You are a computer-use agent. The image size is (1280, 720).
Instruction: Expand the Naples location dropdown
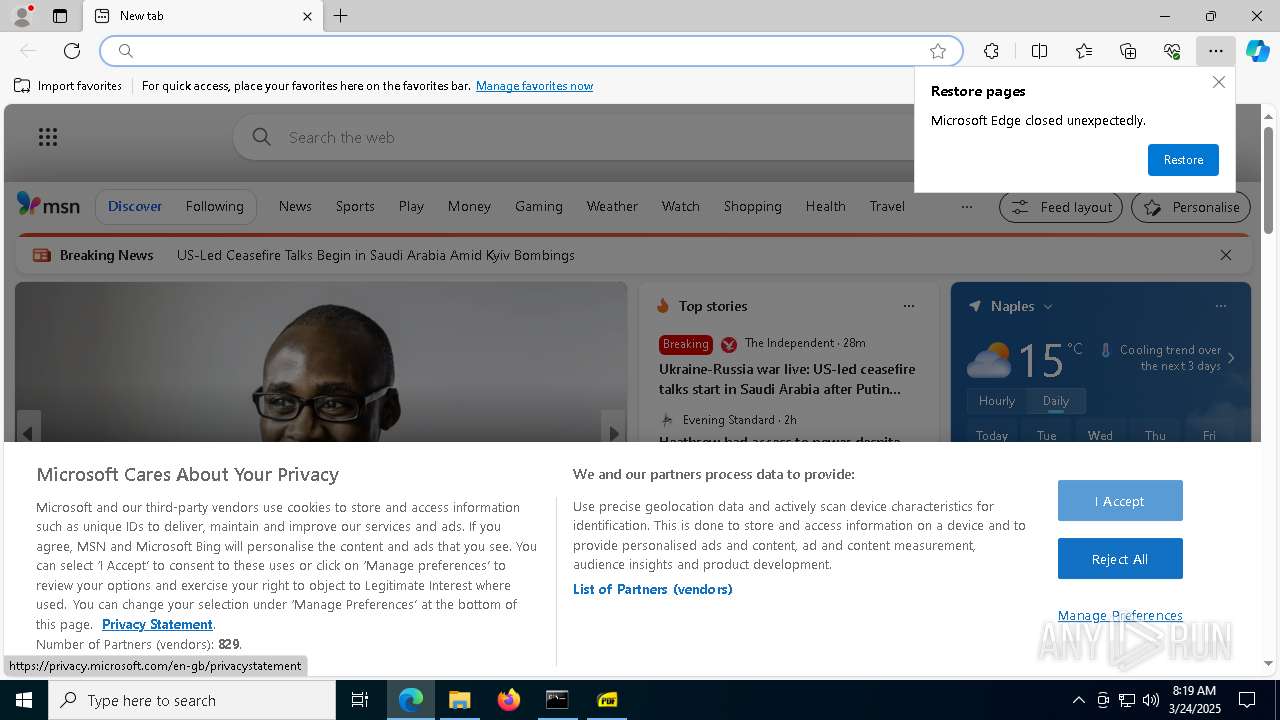tap(1048, 306)
